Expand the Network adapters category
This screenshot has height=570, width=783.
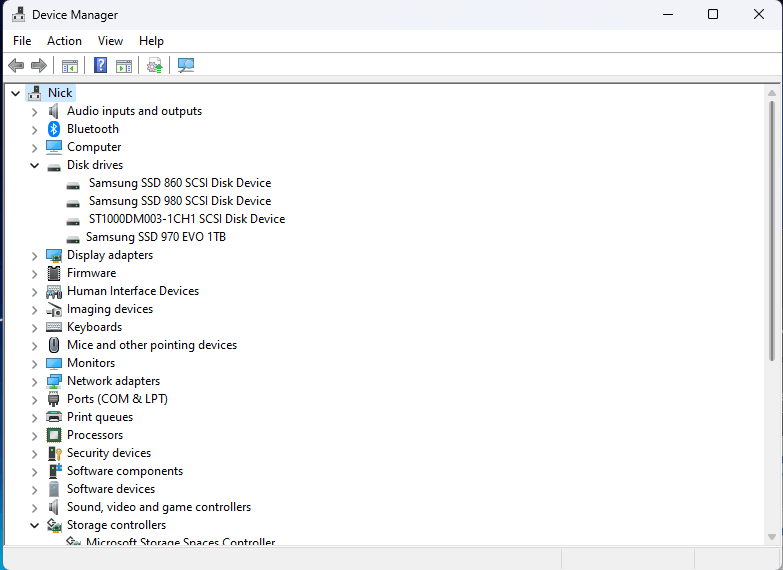34,382
